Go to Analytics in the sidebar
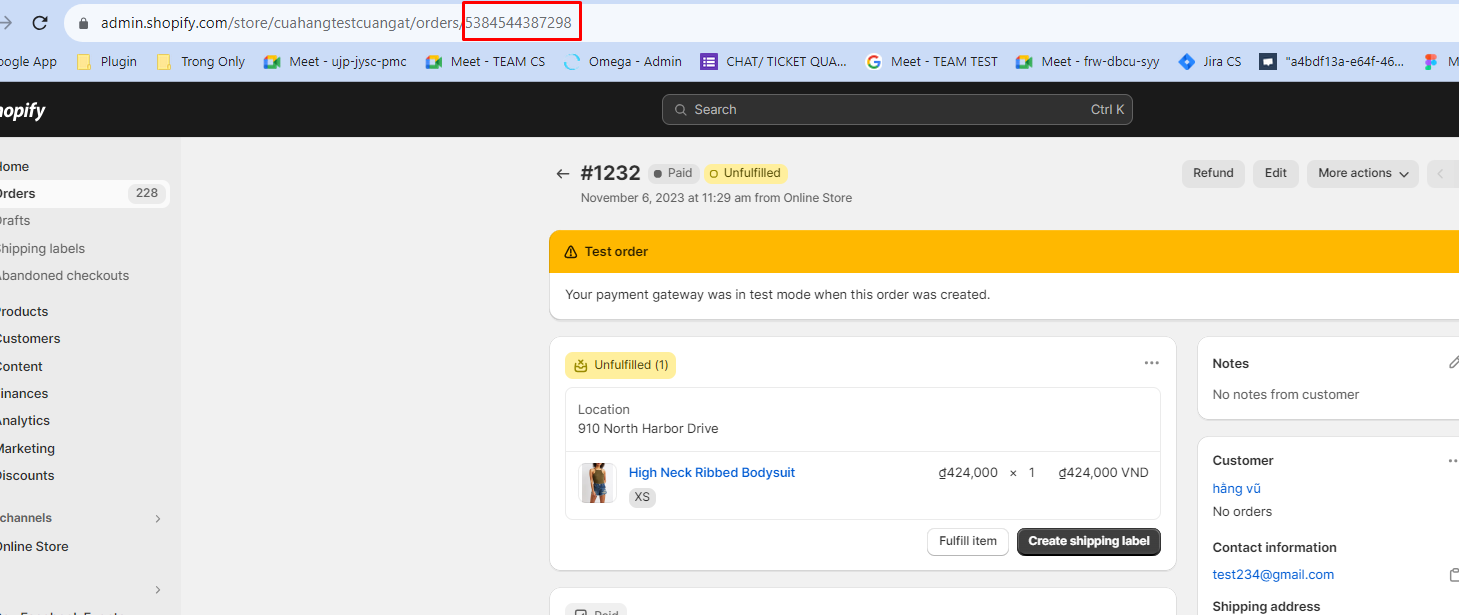Image resolution: width=1459 pixels, height=615 pixels. (24, 421)
